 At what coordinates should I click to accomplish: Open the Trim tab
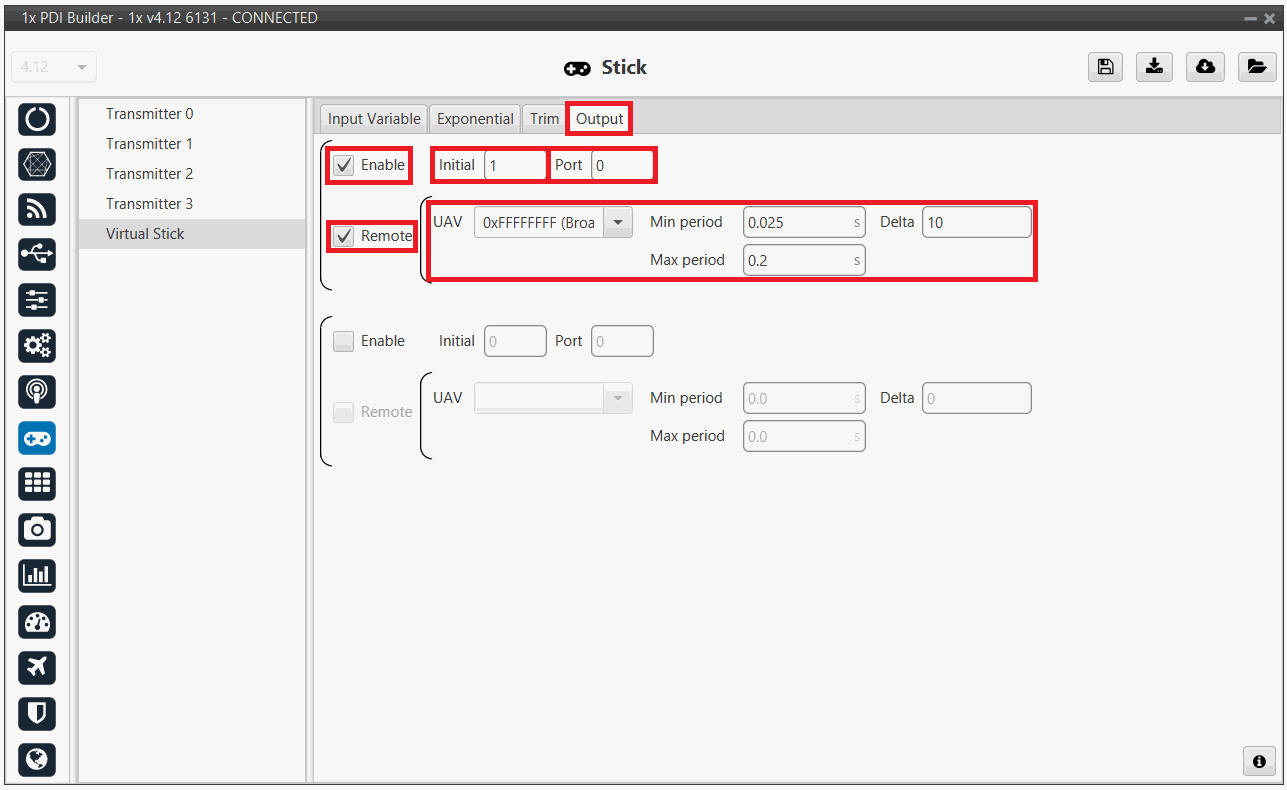point(544,119)
